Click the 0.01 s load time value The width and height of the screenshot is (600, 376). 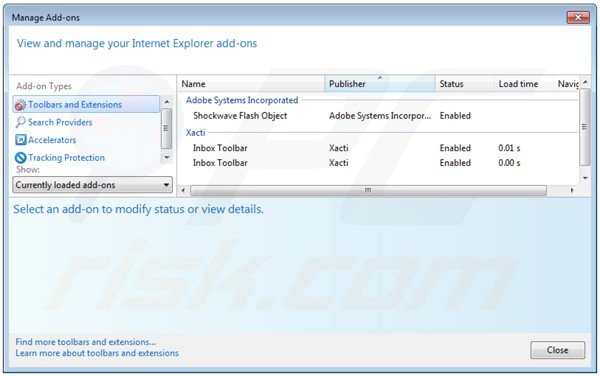pyautogui.click(x=509, y=148)
